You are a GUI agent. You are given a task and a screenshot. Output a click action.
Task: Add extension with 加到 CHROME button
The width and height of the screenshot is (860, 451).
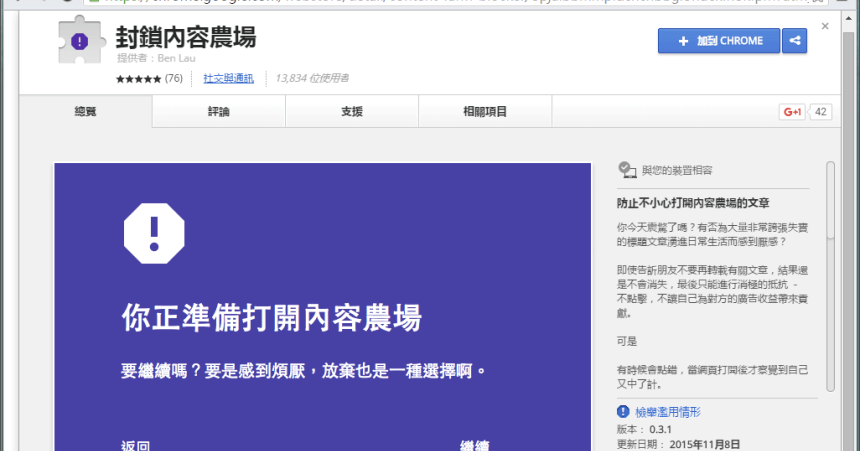click(x=719, y=41)
